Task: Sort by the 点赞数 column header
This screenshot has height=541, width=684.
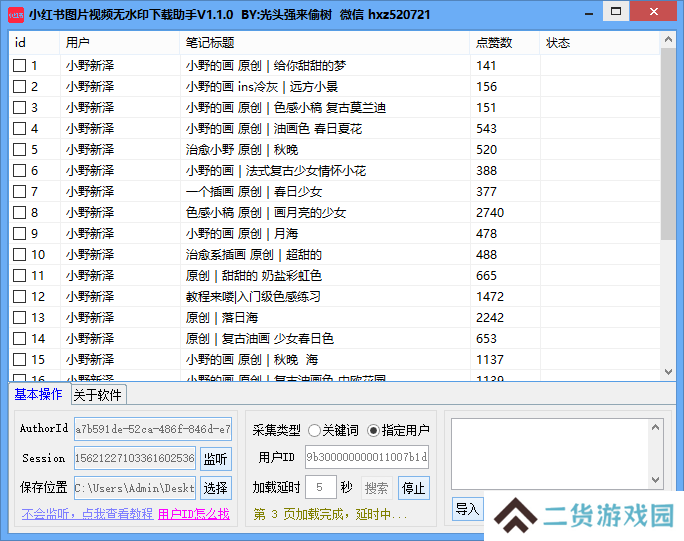Action: [x=505, y=43]
